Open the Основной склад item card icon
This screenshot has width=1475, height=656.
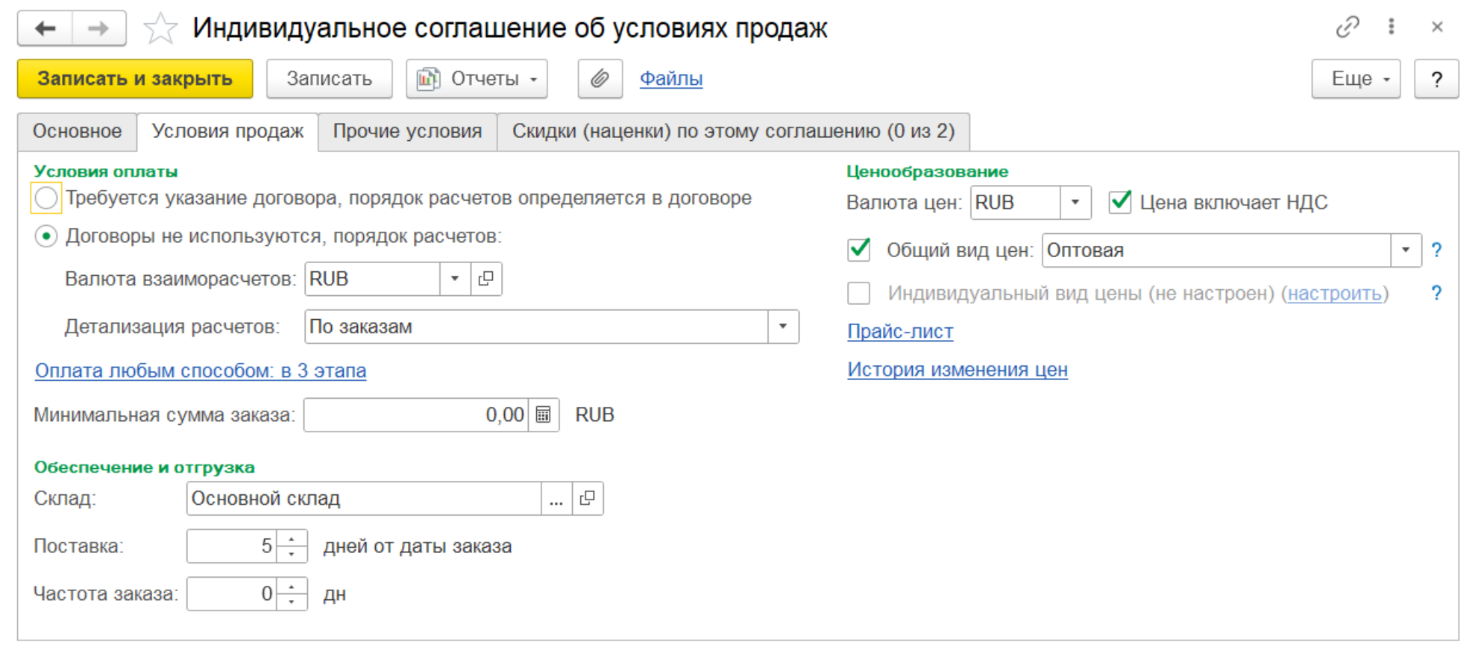click(587, 498)
